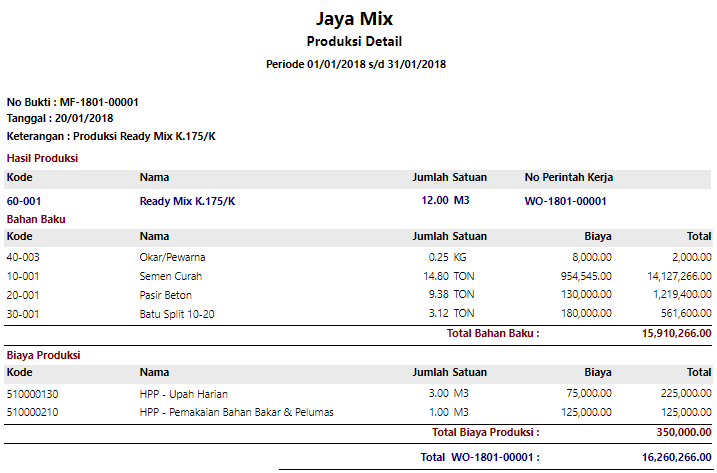Screen dimensions: 717x473
Task: Select the grand total 16,260,266.00
Action: click(x=669, y=457)
